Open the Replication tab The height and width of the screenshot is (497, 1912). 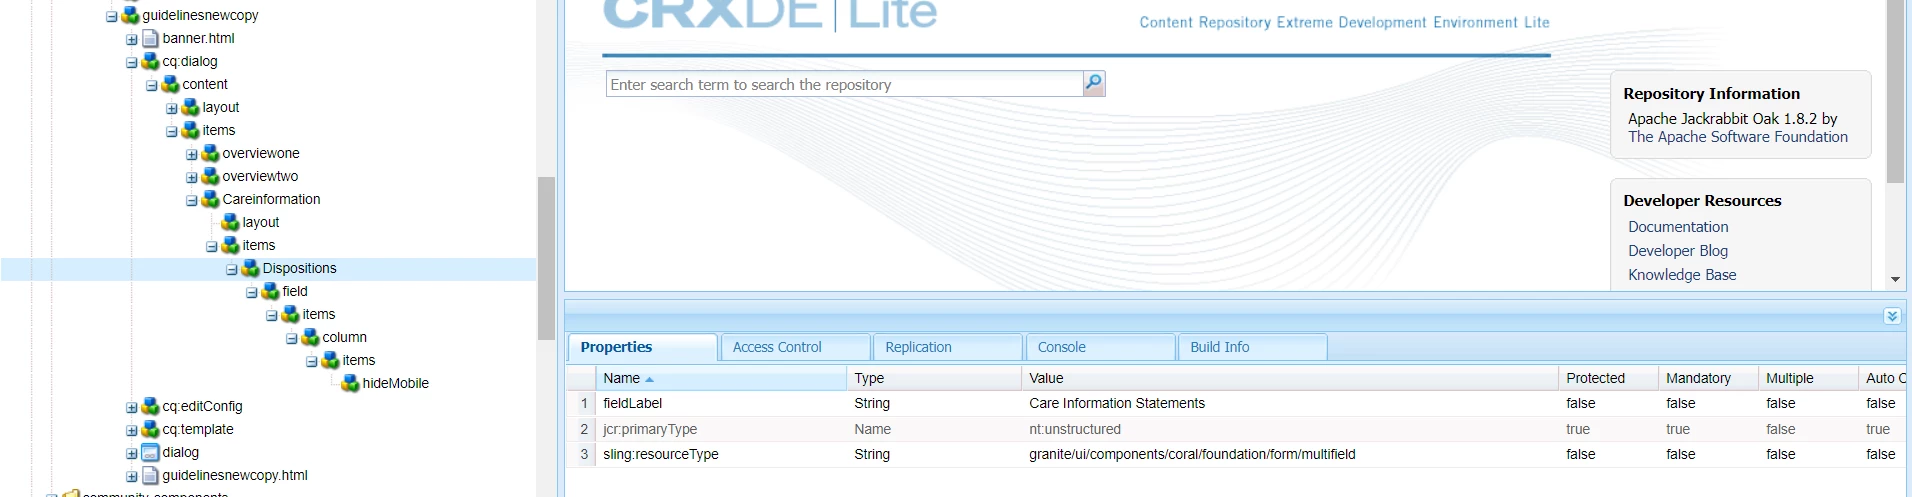coord(948,347)
